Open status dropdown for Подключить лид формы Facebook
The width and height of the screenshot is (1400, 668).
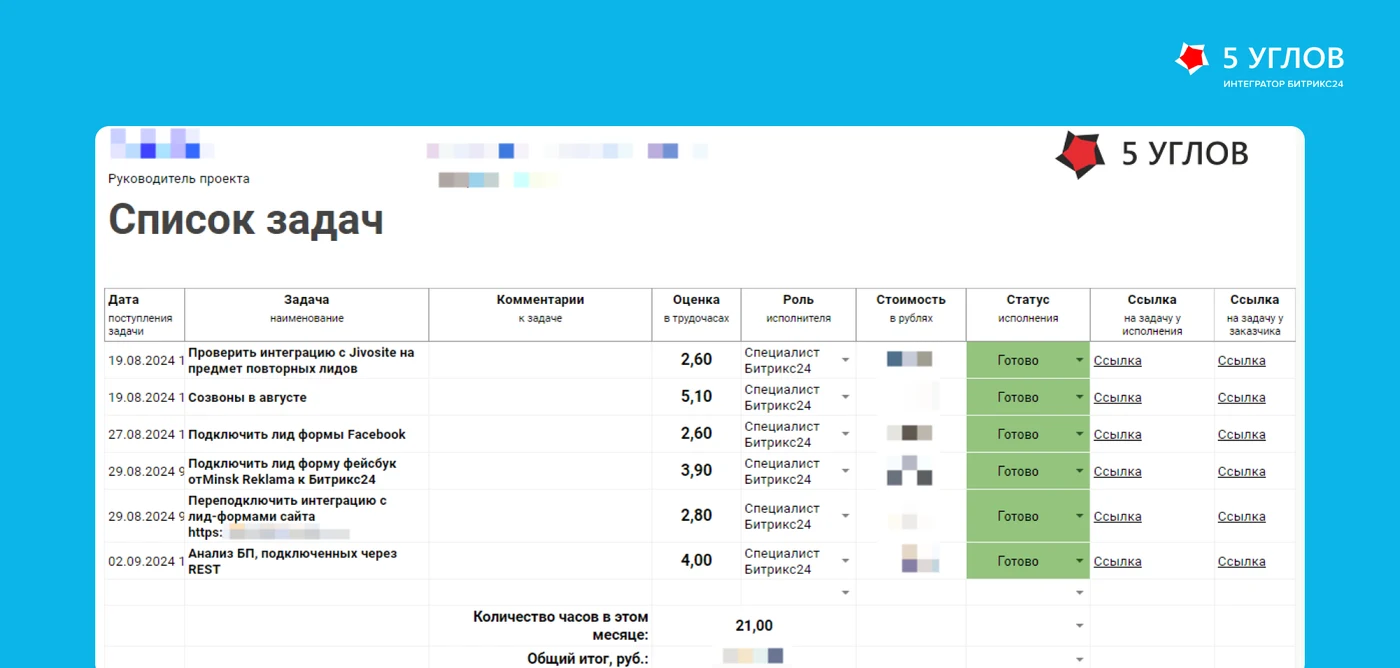(x=1079, y=435)
